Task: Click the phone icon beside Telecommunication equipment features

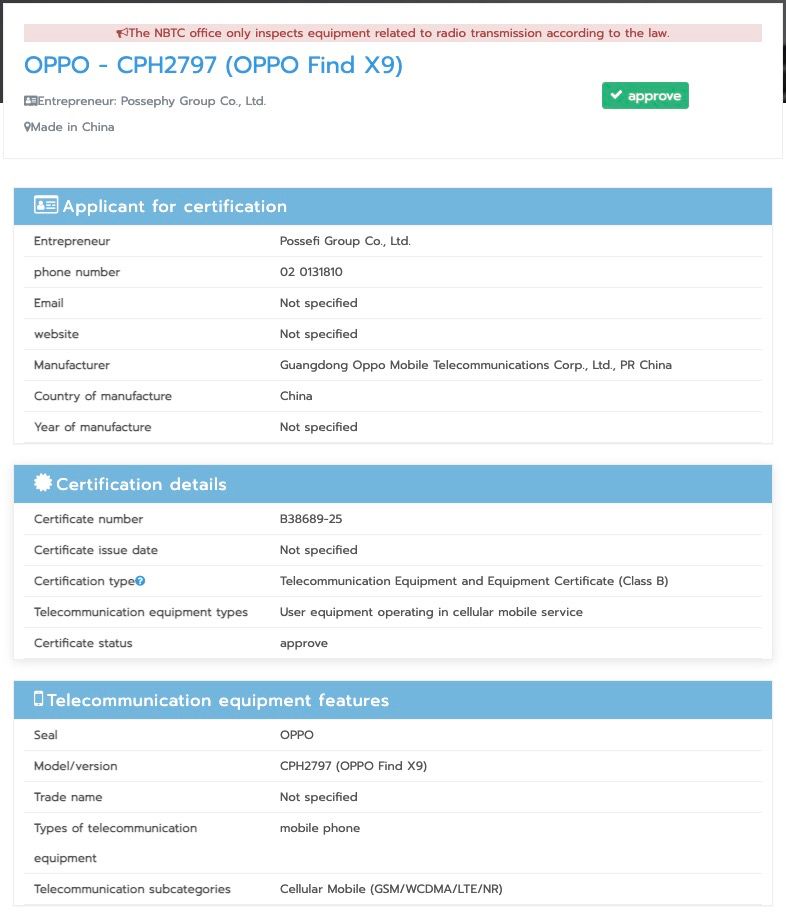Action: 39,699
